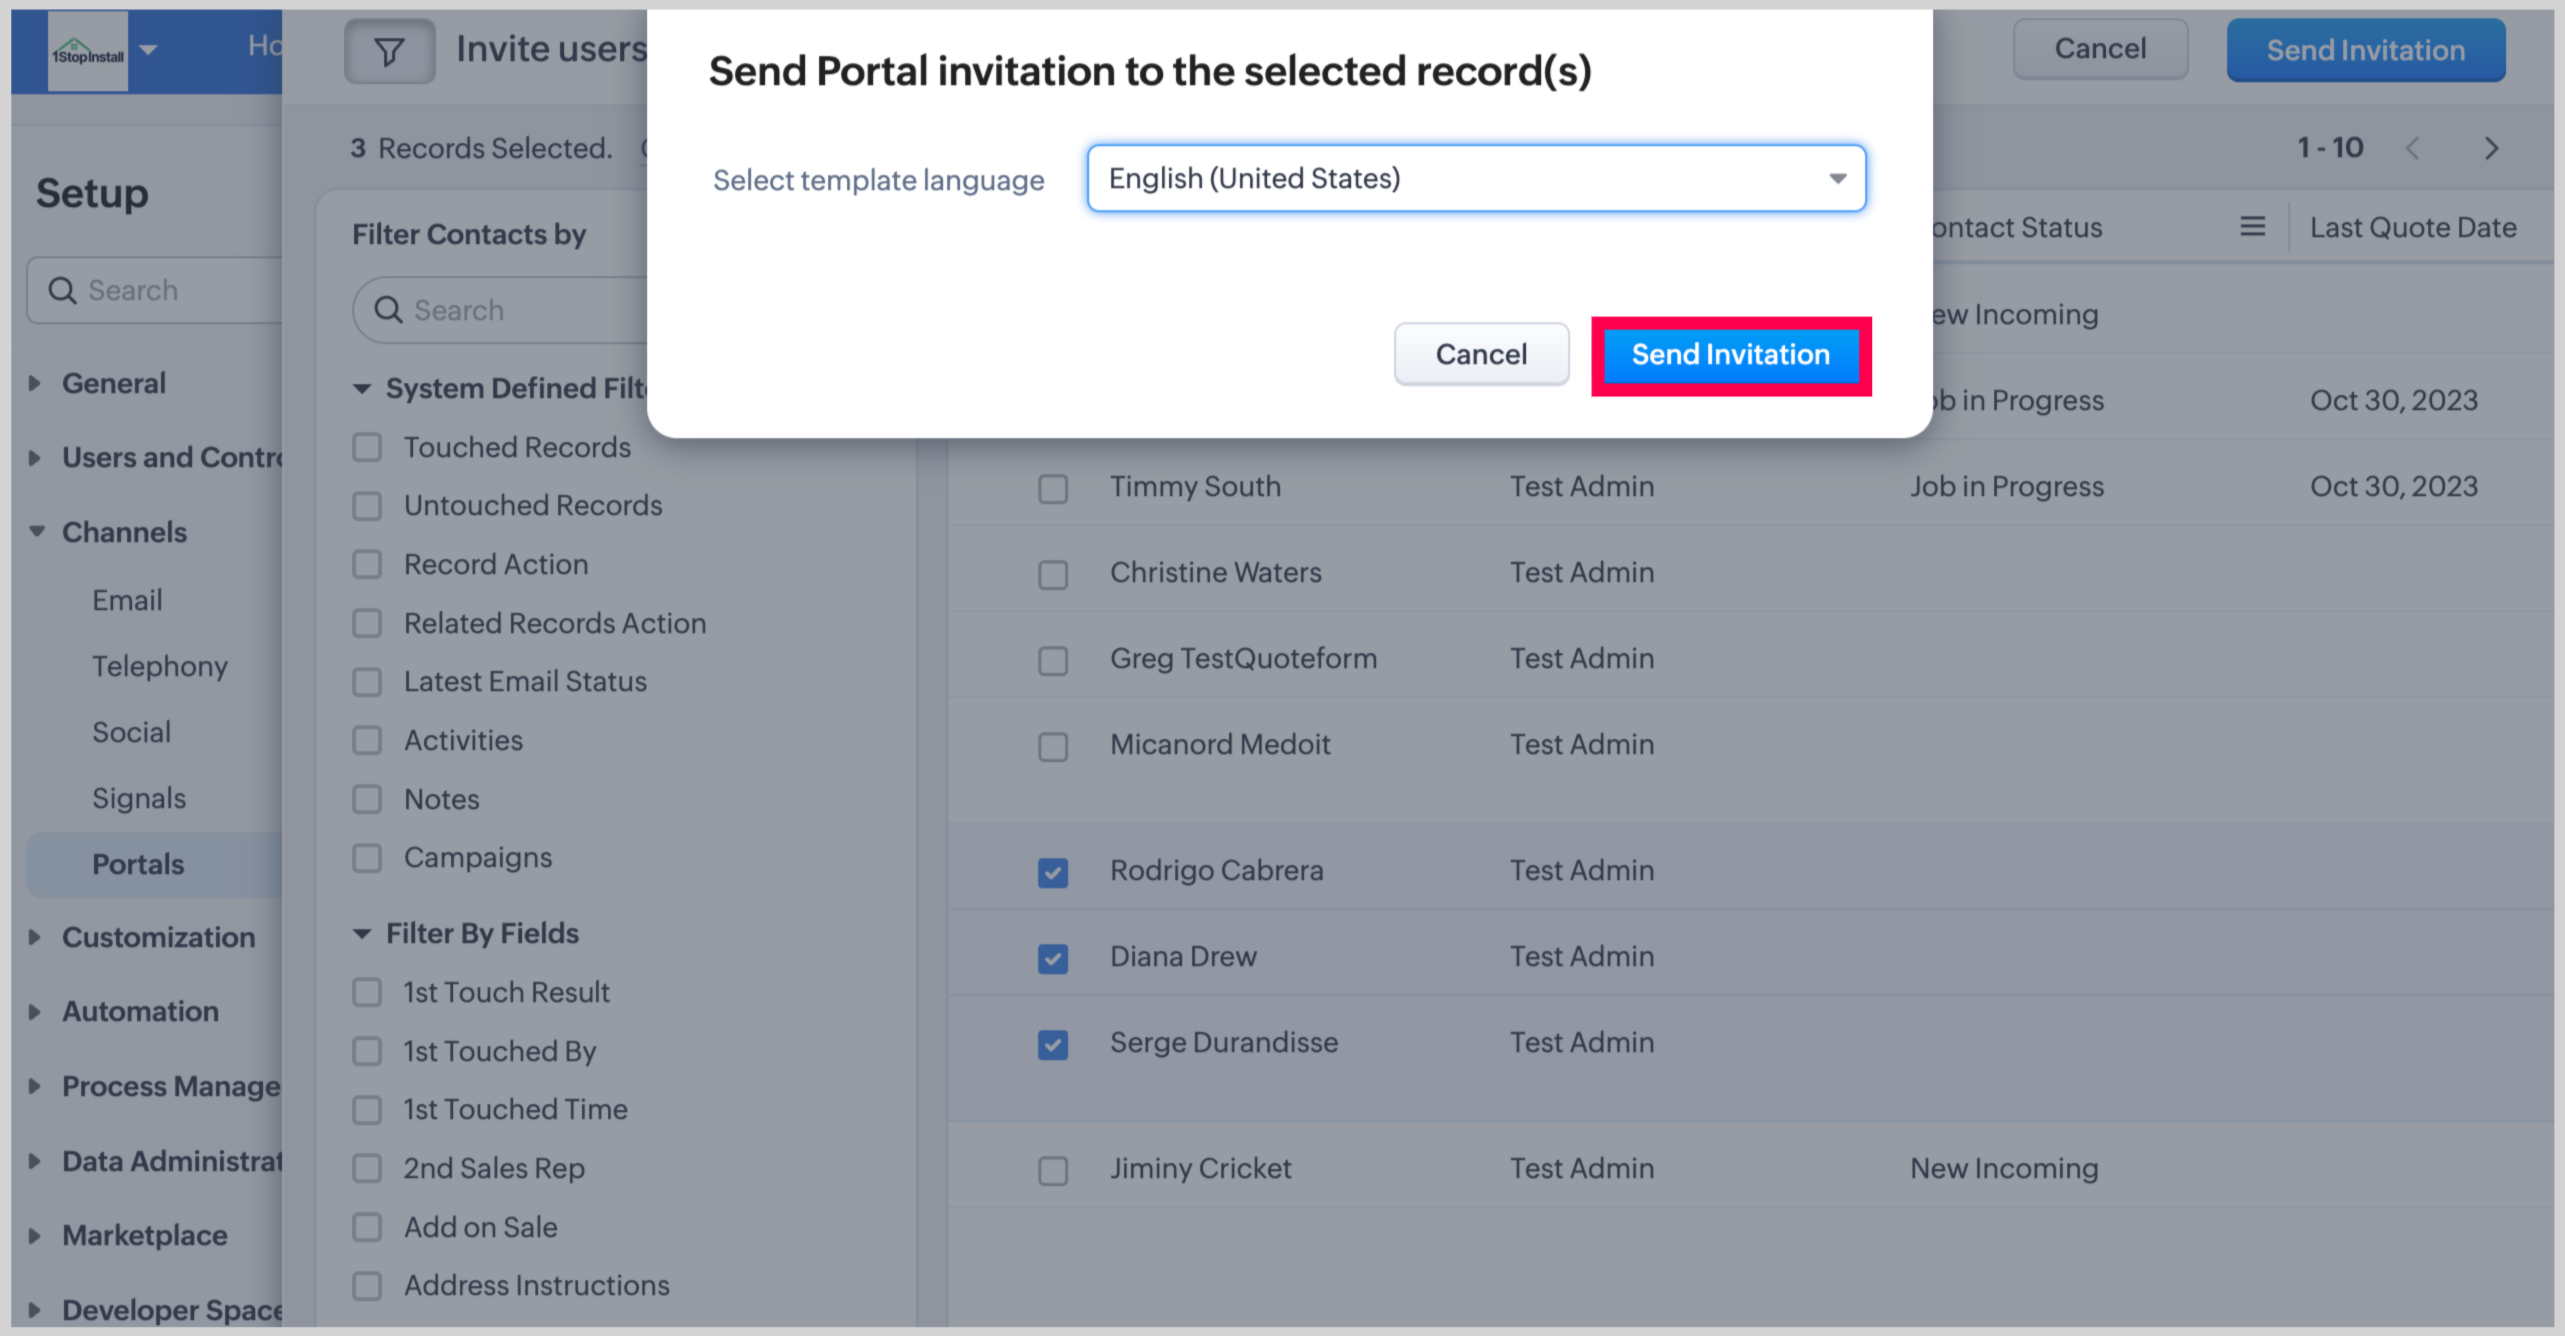Open the Telephony channel item
Screen dimensions: 2565x1336
point(160,666)
